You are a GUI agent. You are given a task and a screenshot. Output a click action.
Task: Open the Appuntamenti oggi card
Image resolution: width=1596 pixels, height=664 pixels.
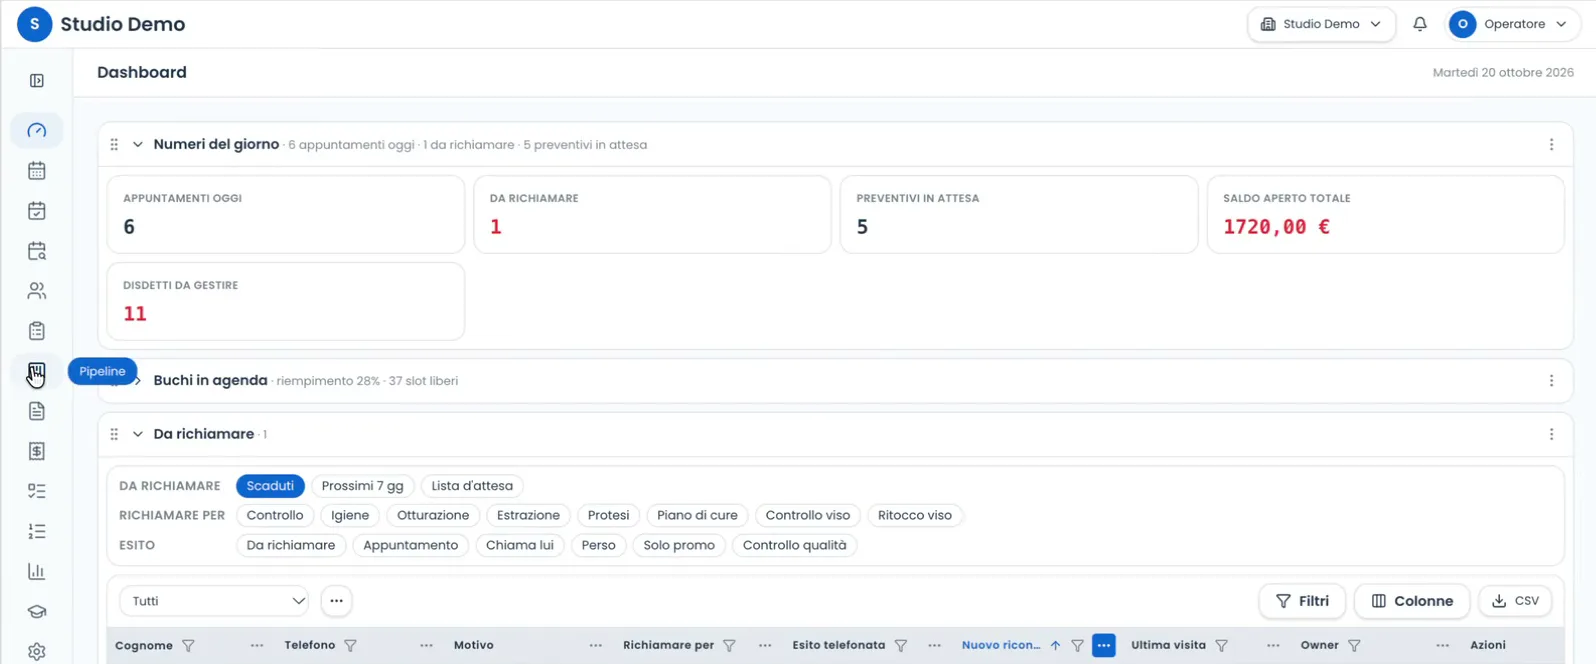(x=286, y=214)
